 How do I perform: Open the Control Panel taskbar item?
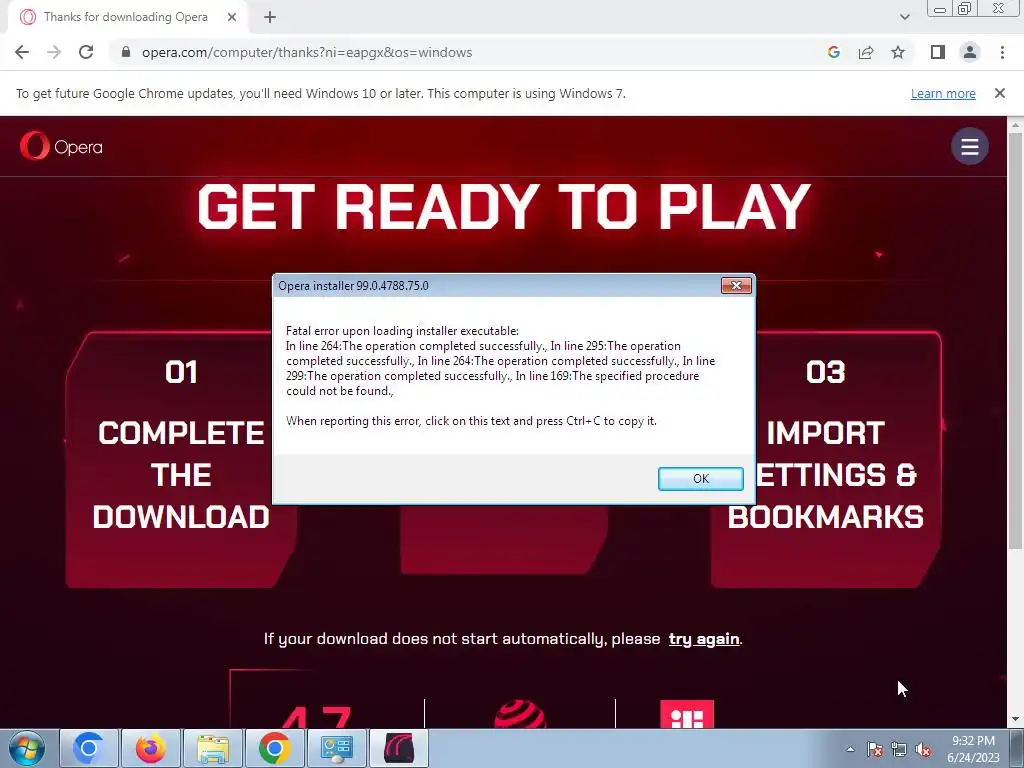click(x=337, y=748)
